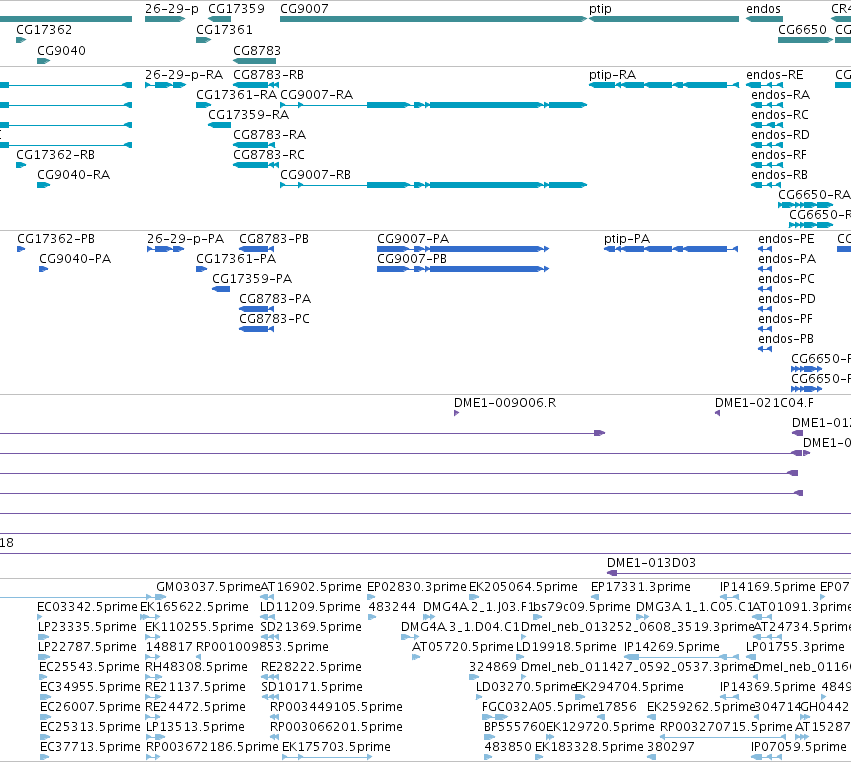Click EST label RE28222.5prime
This screenshot has height=762, width=851.
tap(311, 668)
